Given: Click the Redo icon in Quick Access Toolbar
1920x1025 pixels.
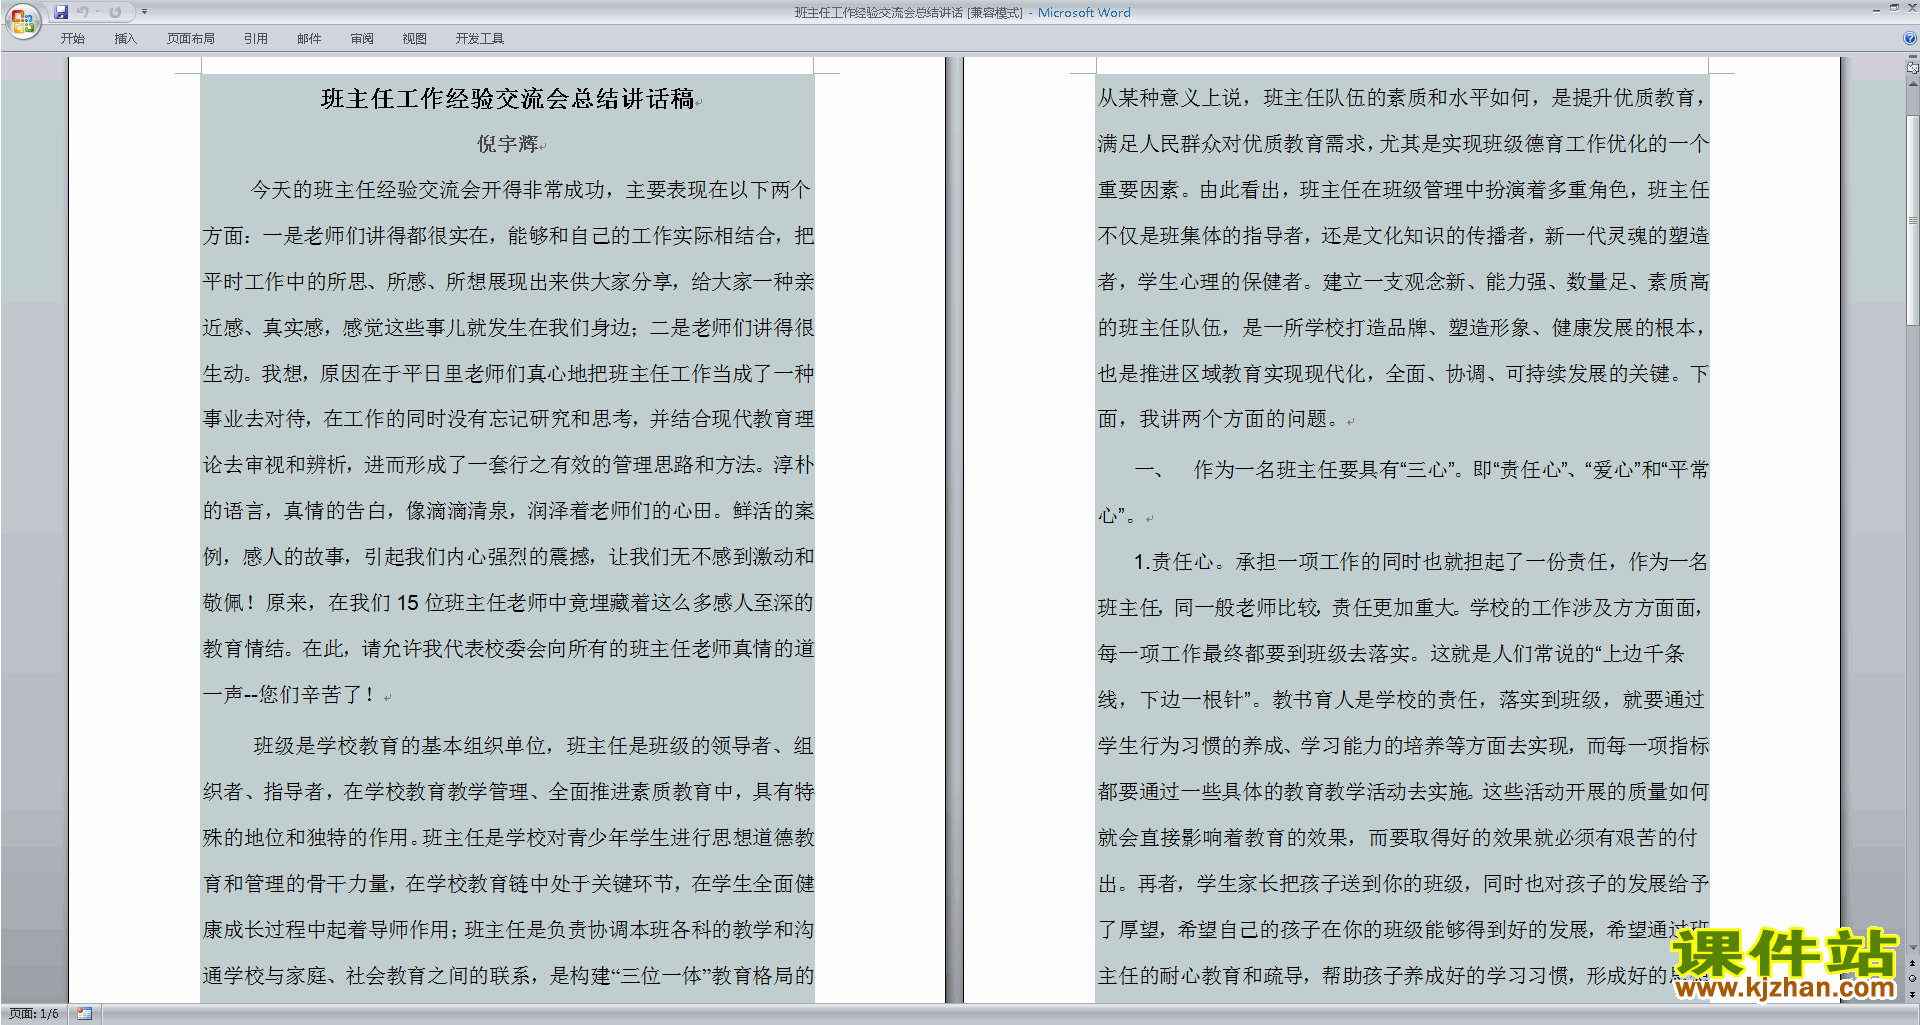Looking at the screenshot, I should coord(115,12).
